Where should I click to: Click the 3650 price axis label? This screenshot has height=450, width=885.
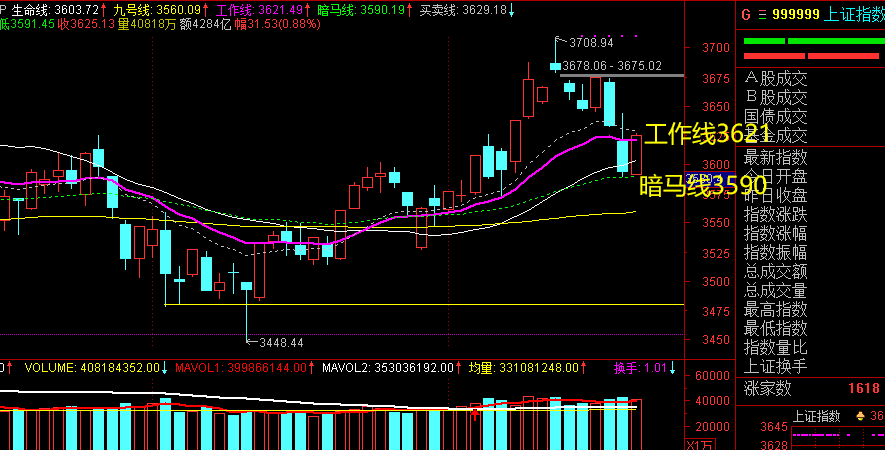pyautogui.click(x=716, y=107)
